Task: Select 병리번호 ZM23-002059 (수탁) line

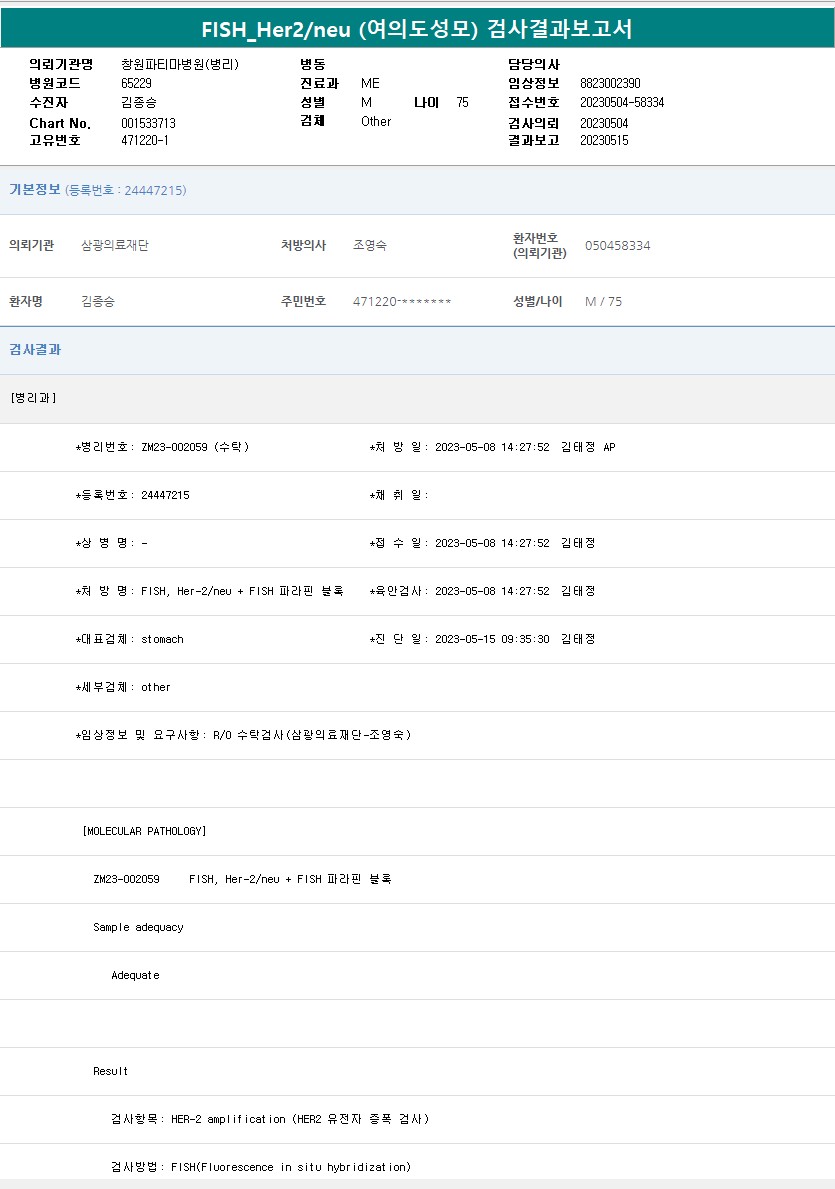Action: 163,447
